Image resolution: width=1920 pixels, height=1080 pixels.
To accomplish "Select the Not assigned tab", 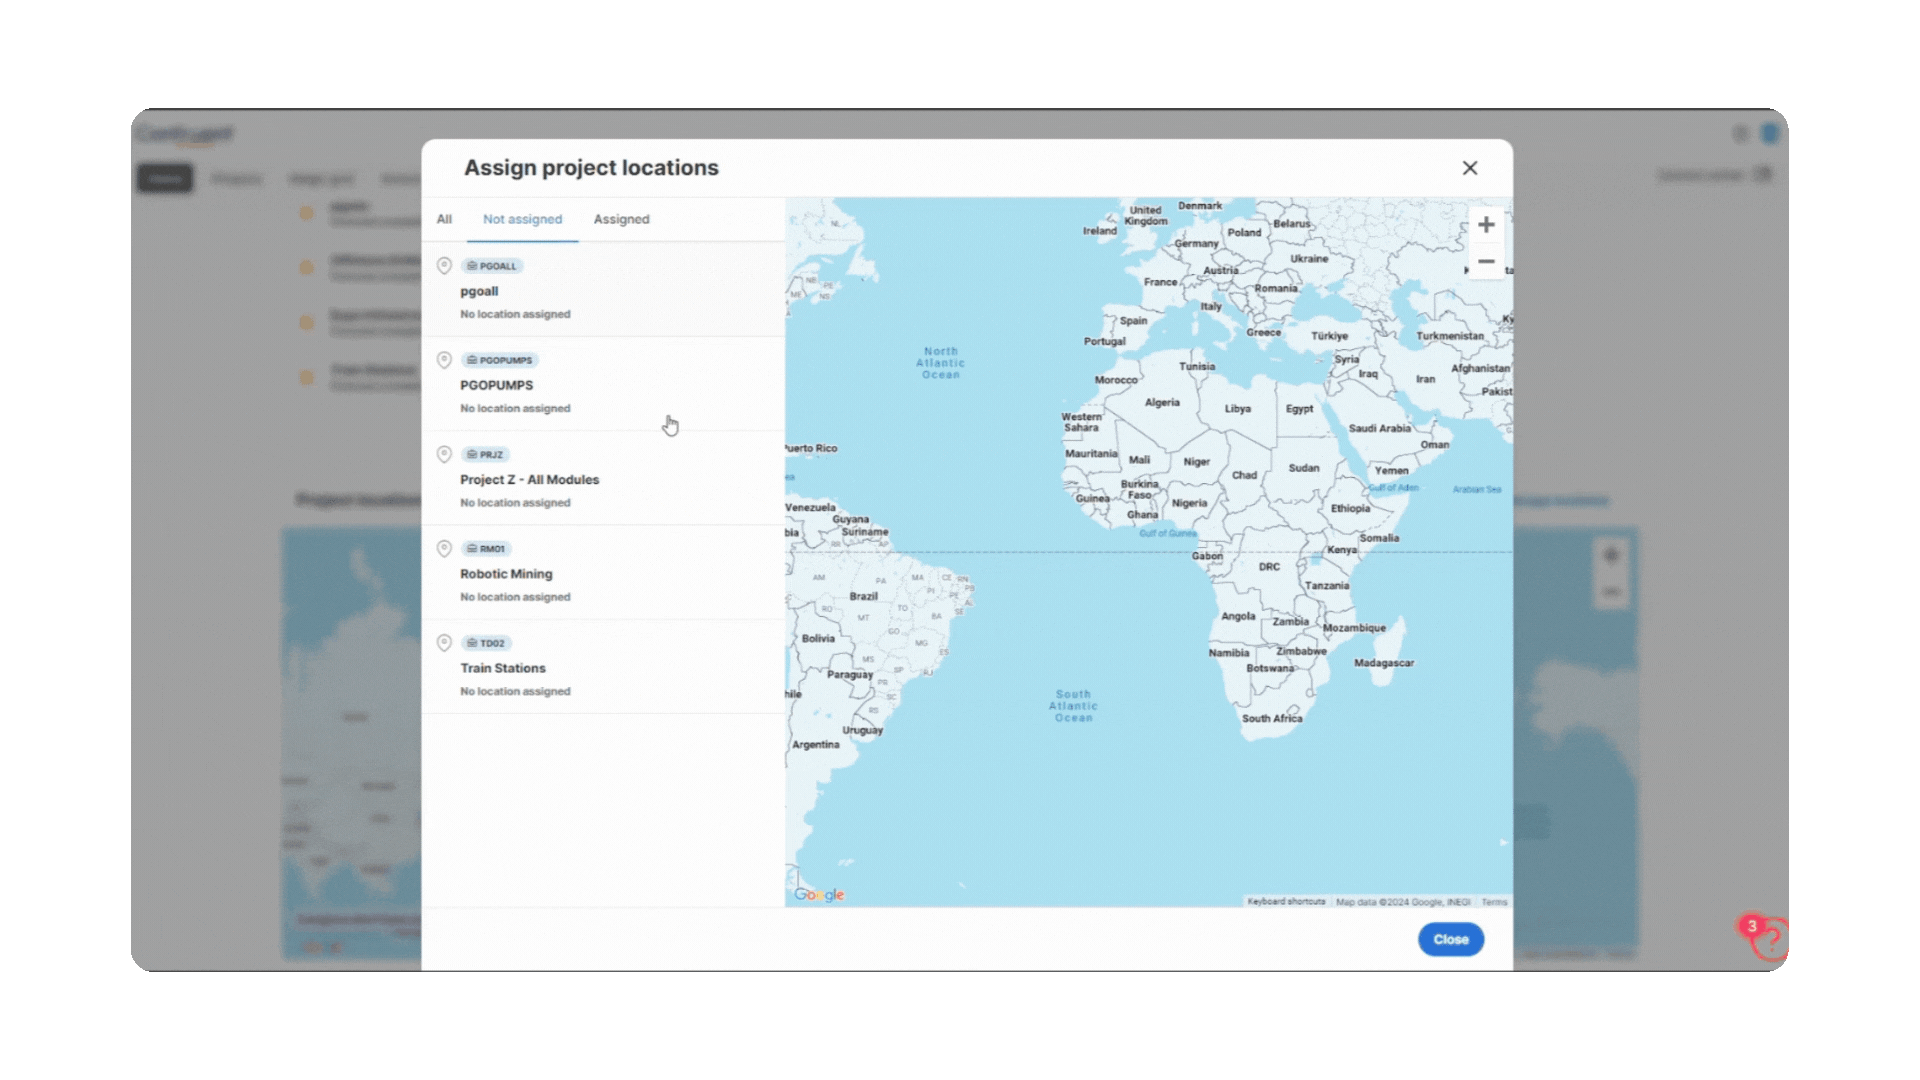I will (522, 219).
